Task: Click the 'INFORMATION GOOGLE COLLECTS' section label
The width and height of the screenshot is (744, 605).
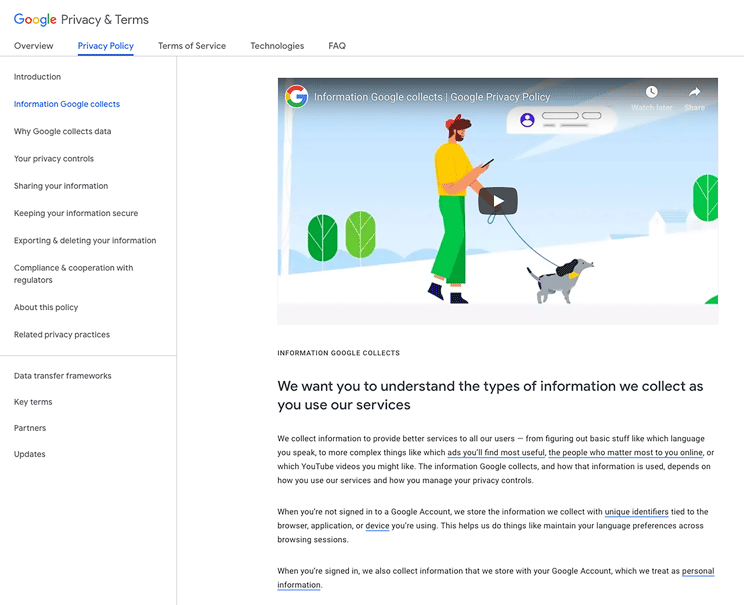Action: 339,353
